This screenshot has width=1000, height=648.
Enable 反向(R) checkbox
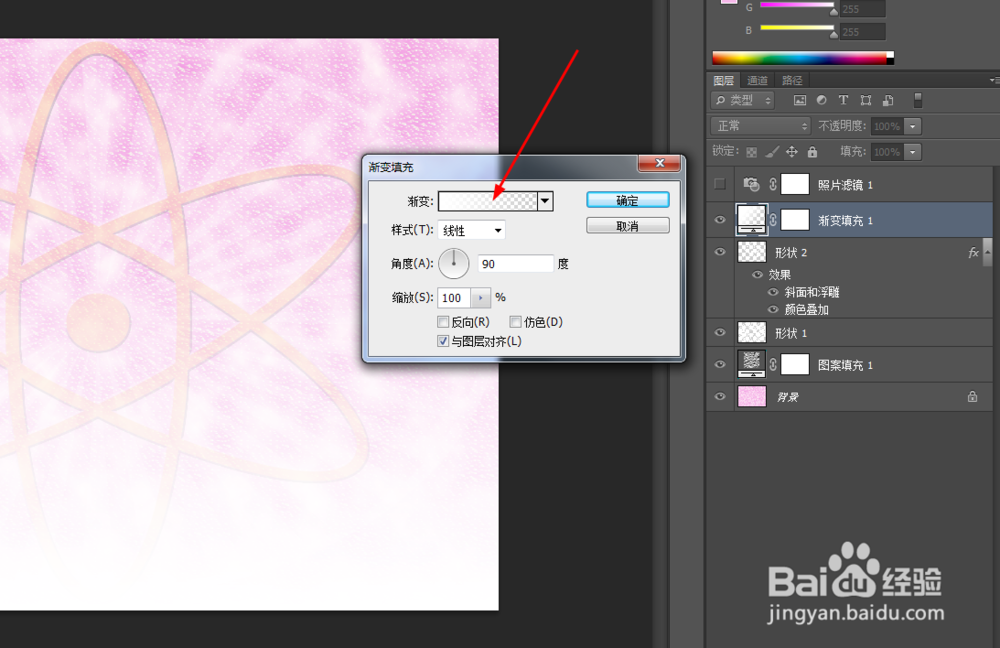click(x=443, y=321)
